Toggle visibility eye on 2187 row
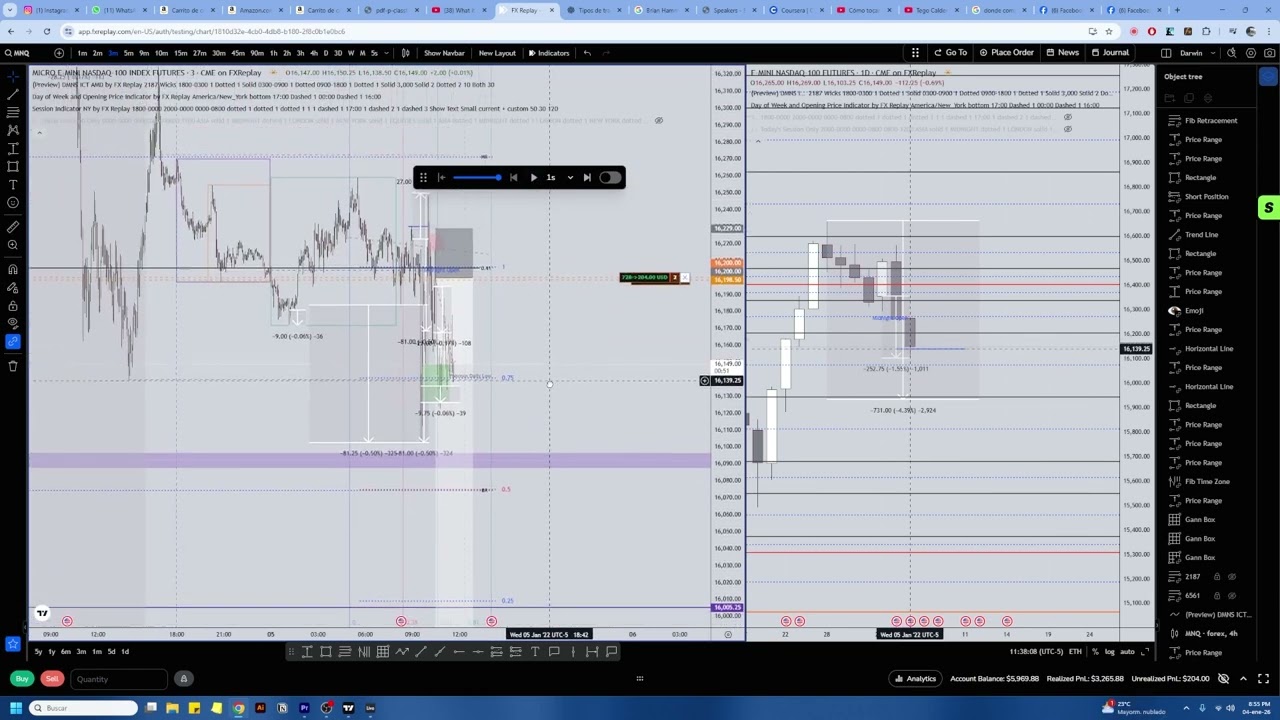This screenshot has width=1280, height=720. coord(1232,577)
